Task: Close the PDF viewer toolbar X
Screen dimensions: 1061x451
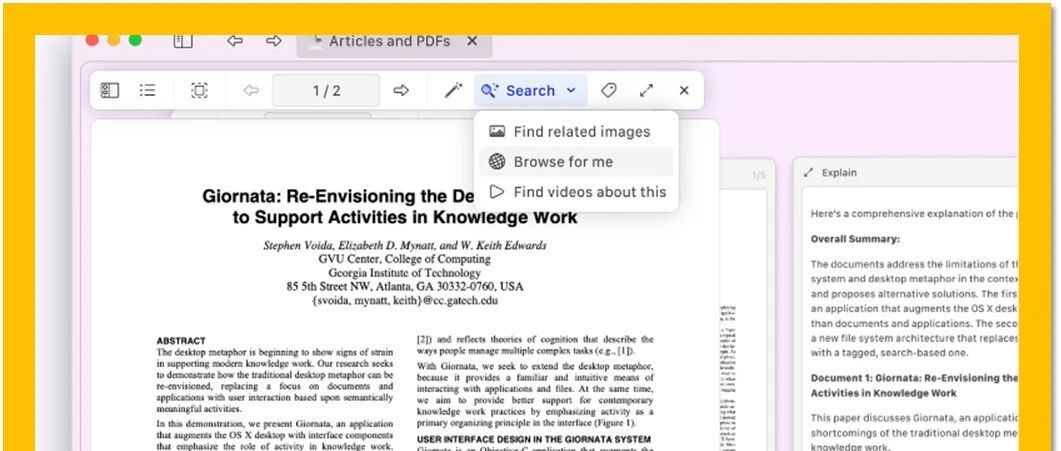Action: coord(684,91)
